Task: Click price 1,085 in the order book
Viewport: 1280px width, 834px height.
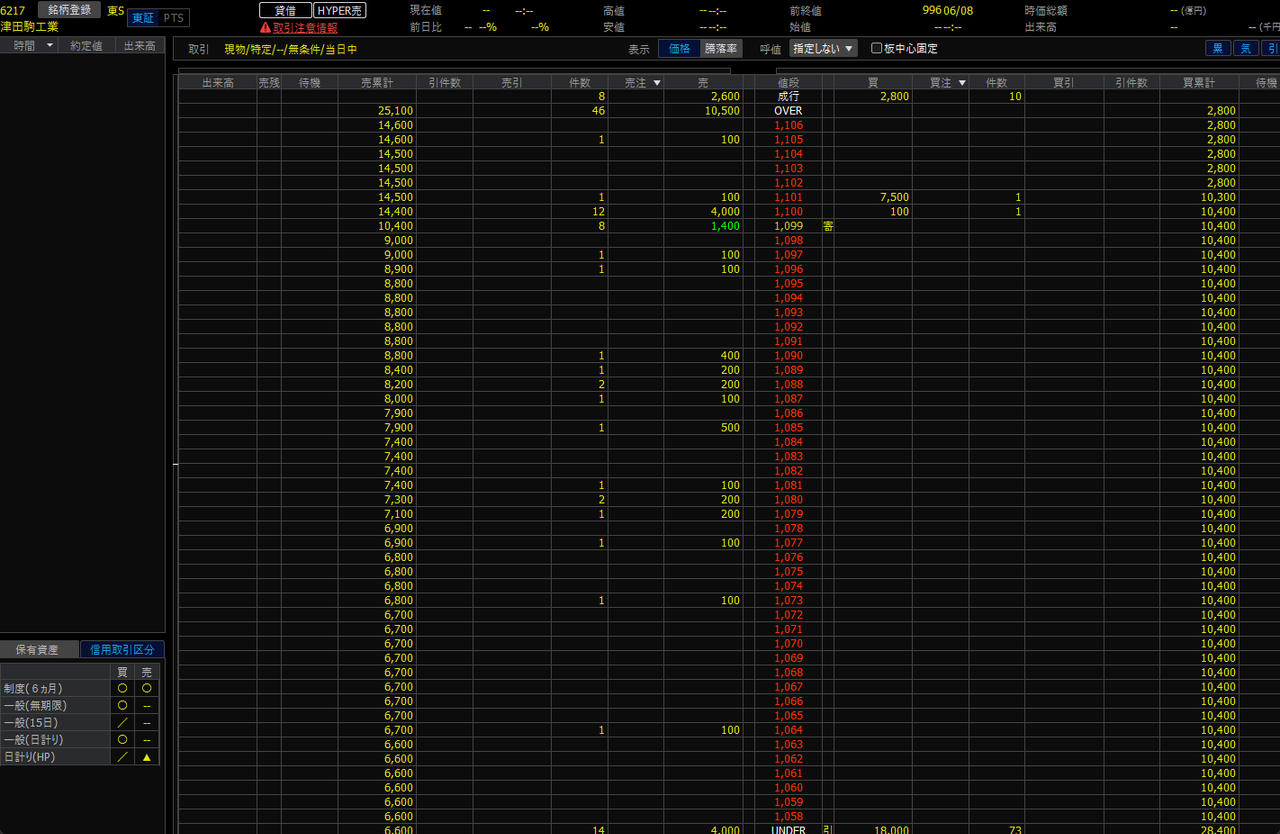Action: coord(788,428)
